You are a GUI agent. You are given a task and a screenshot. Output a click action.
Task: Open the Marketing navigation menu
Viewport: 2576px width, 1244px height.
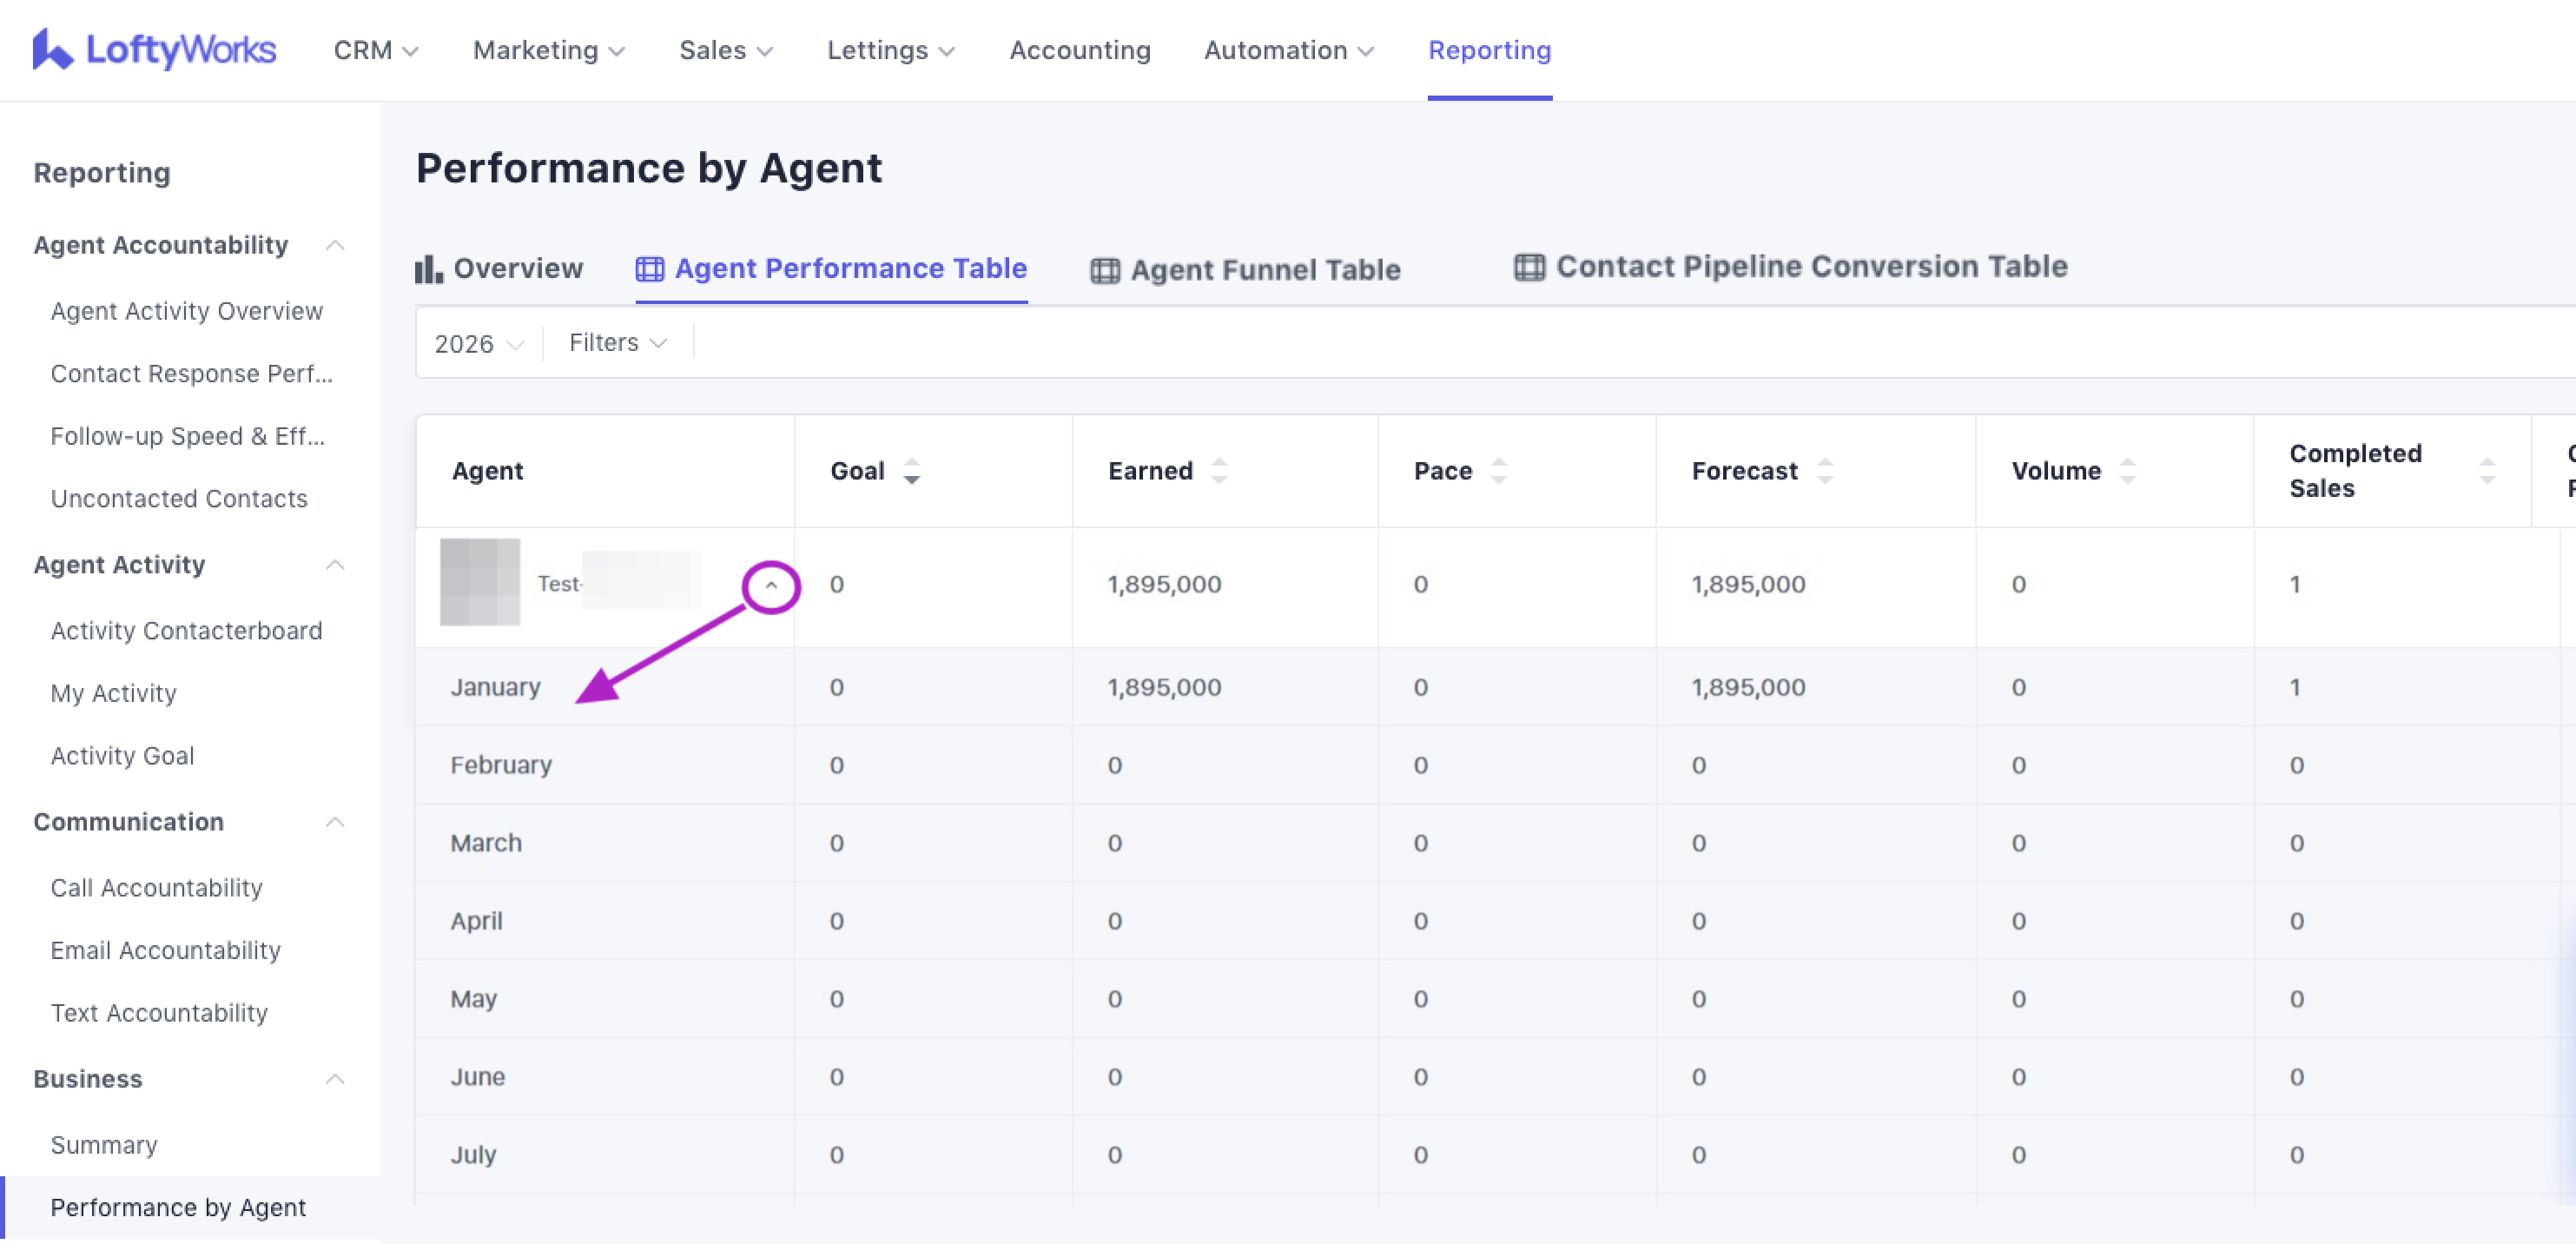pyautogui.click(x=548, y=50)
